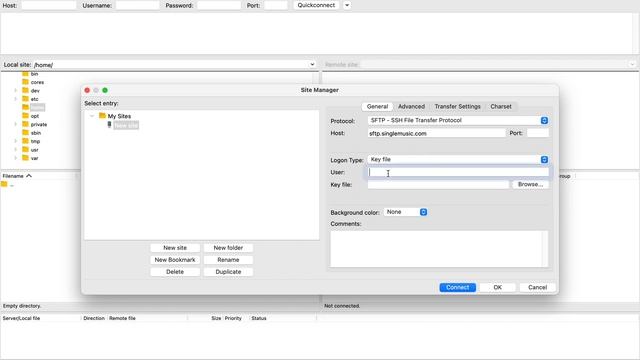Screen dimensions: 640x360
Task: Click the My Sites folder icon
Action: click(102, 116)
